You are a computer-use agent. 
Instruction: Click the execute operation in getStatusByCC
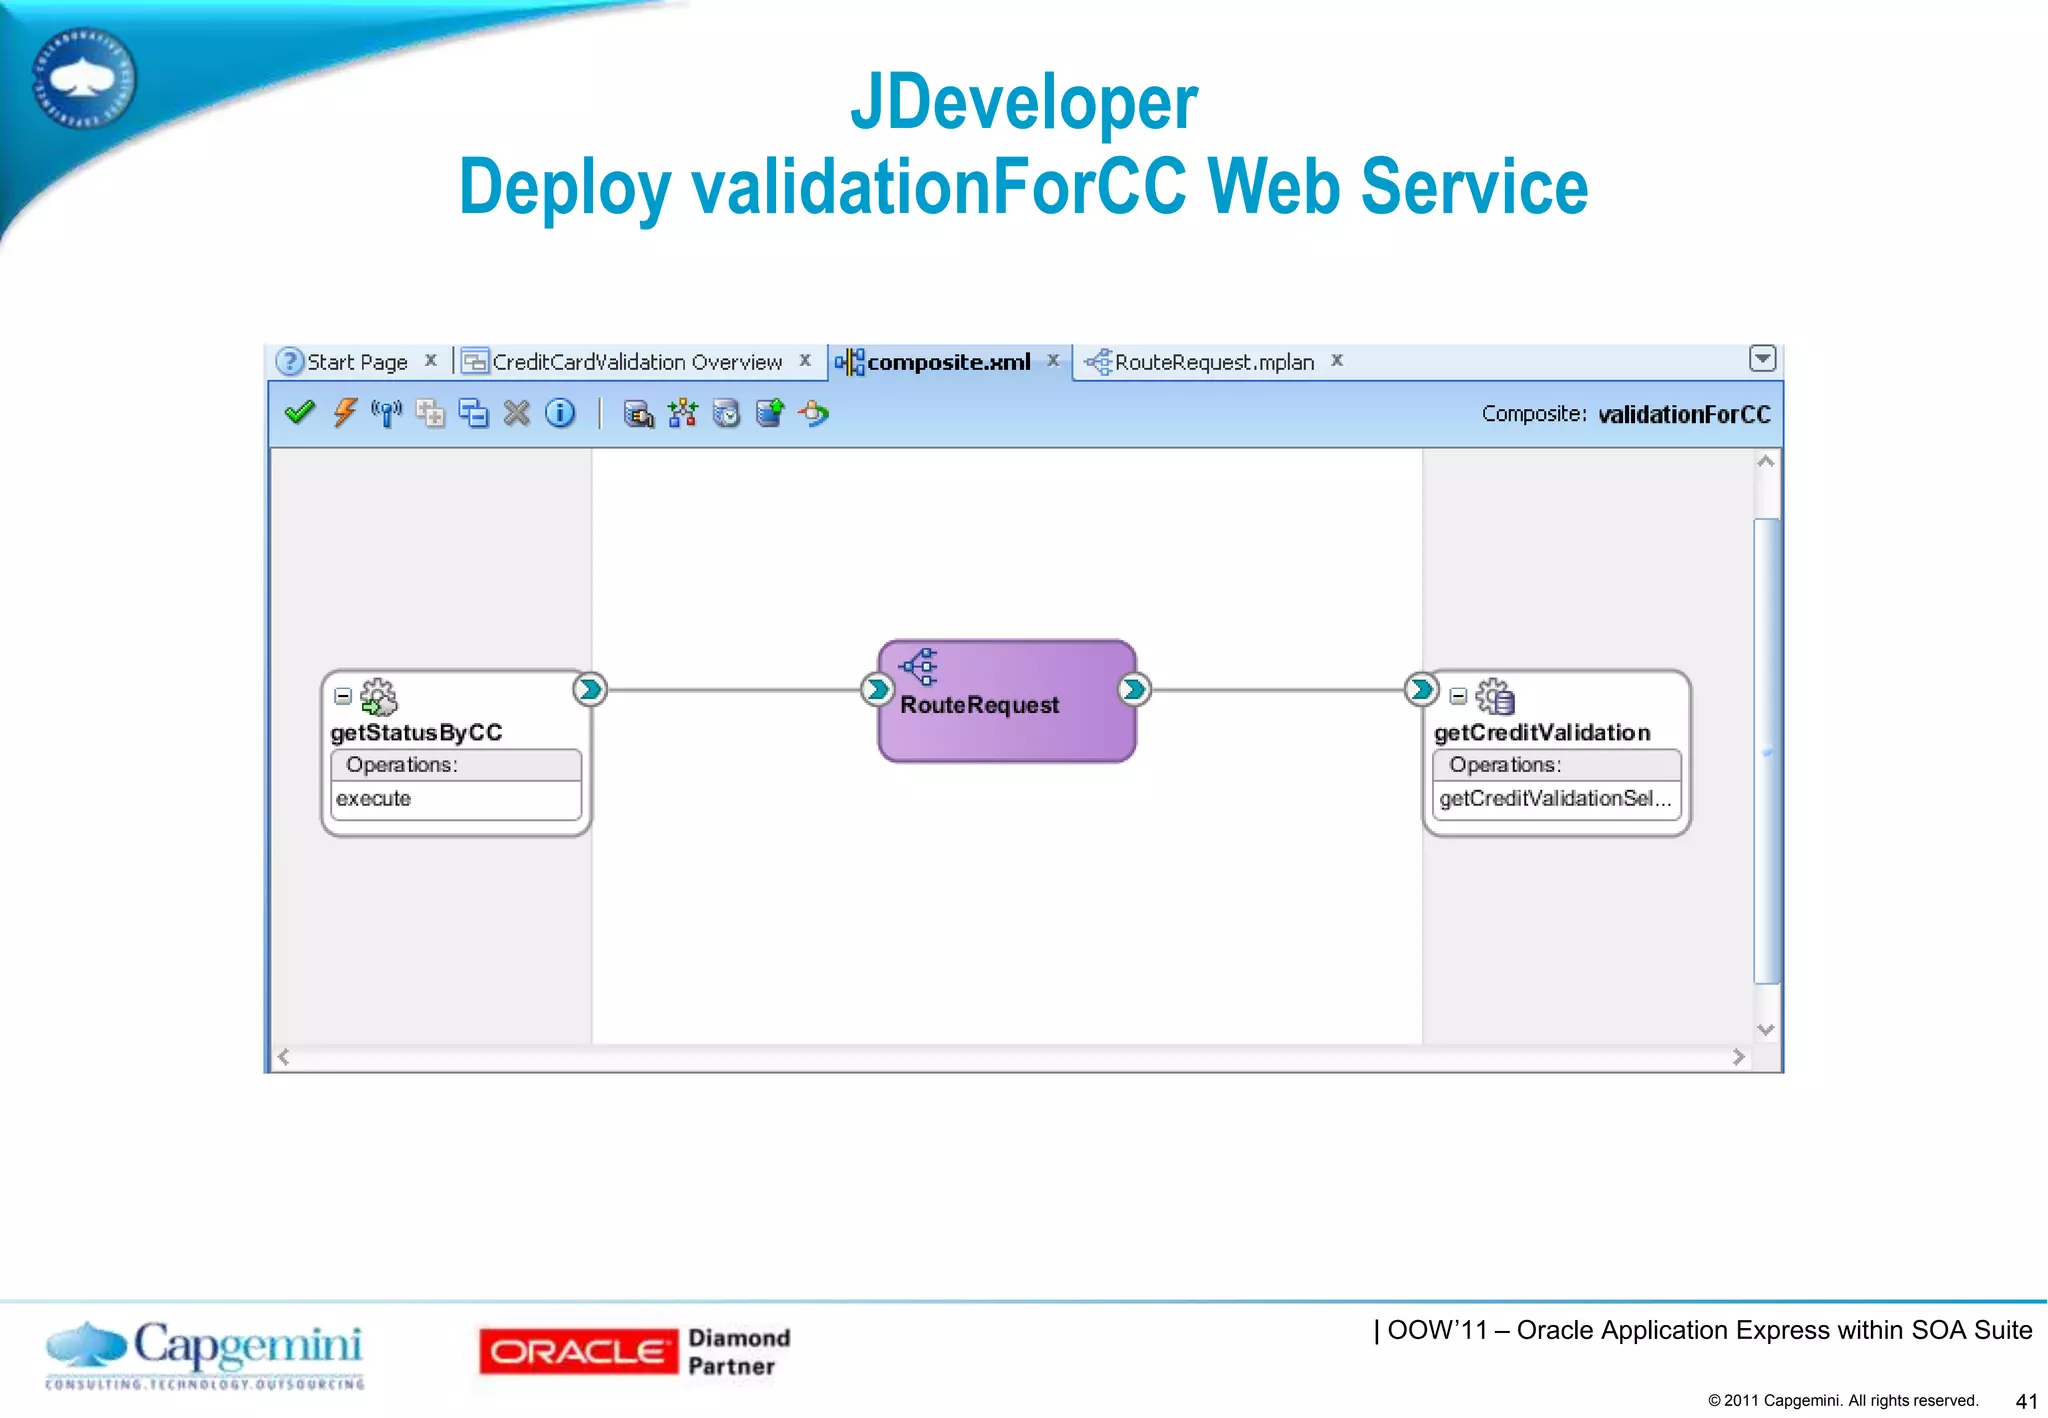point(374,799)
